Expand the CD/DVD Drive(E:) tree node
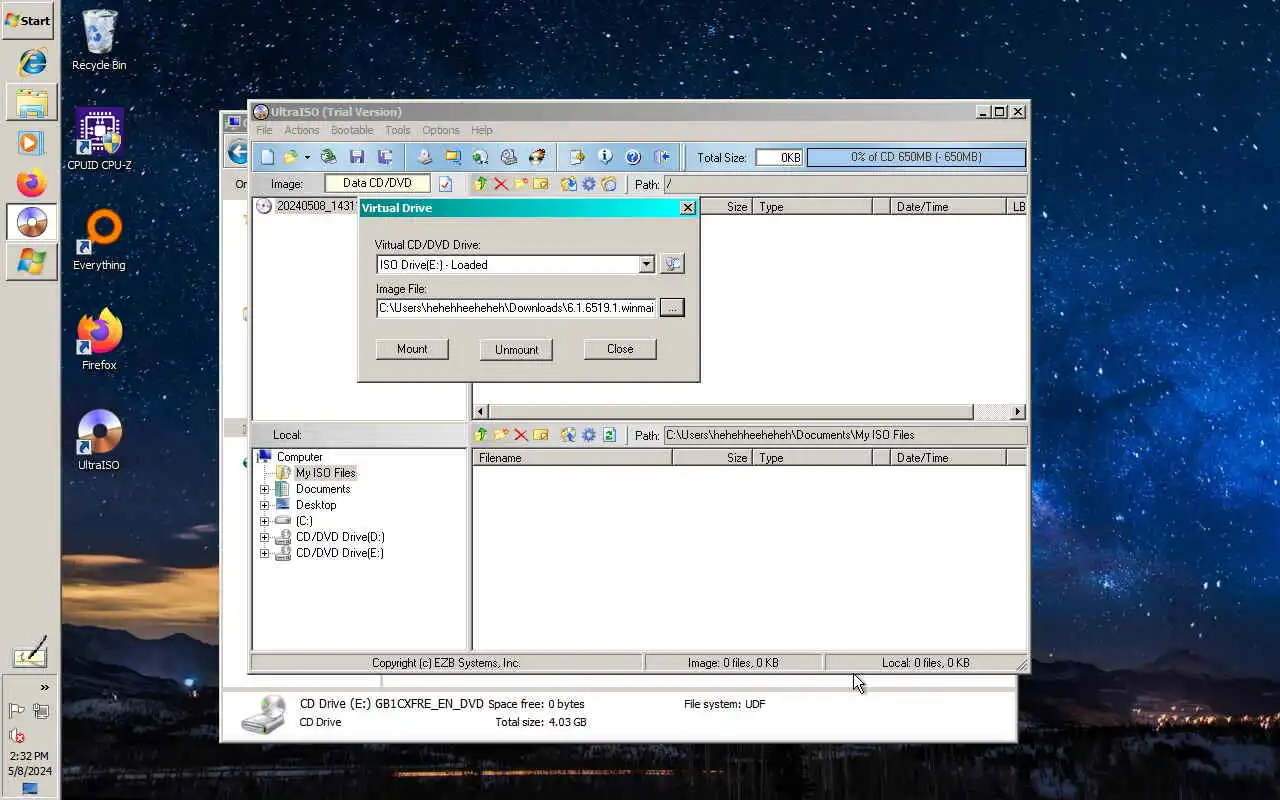1280x800 pixels. [265, 553]
